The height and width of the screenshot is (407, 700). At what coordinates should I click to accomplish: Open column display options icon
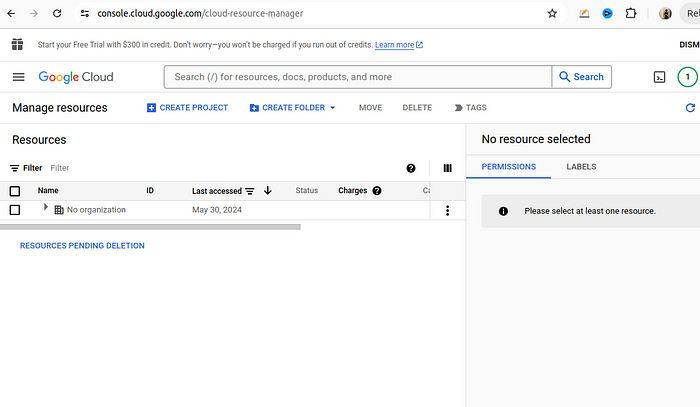click(x=447, y=168)
